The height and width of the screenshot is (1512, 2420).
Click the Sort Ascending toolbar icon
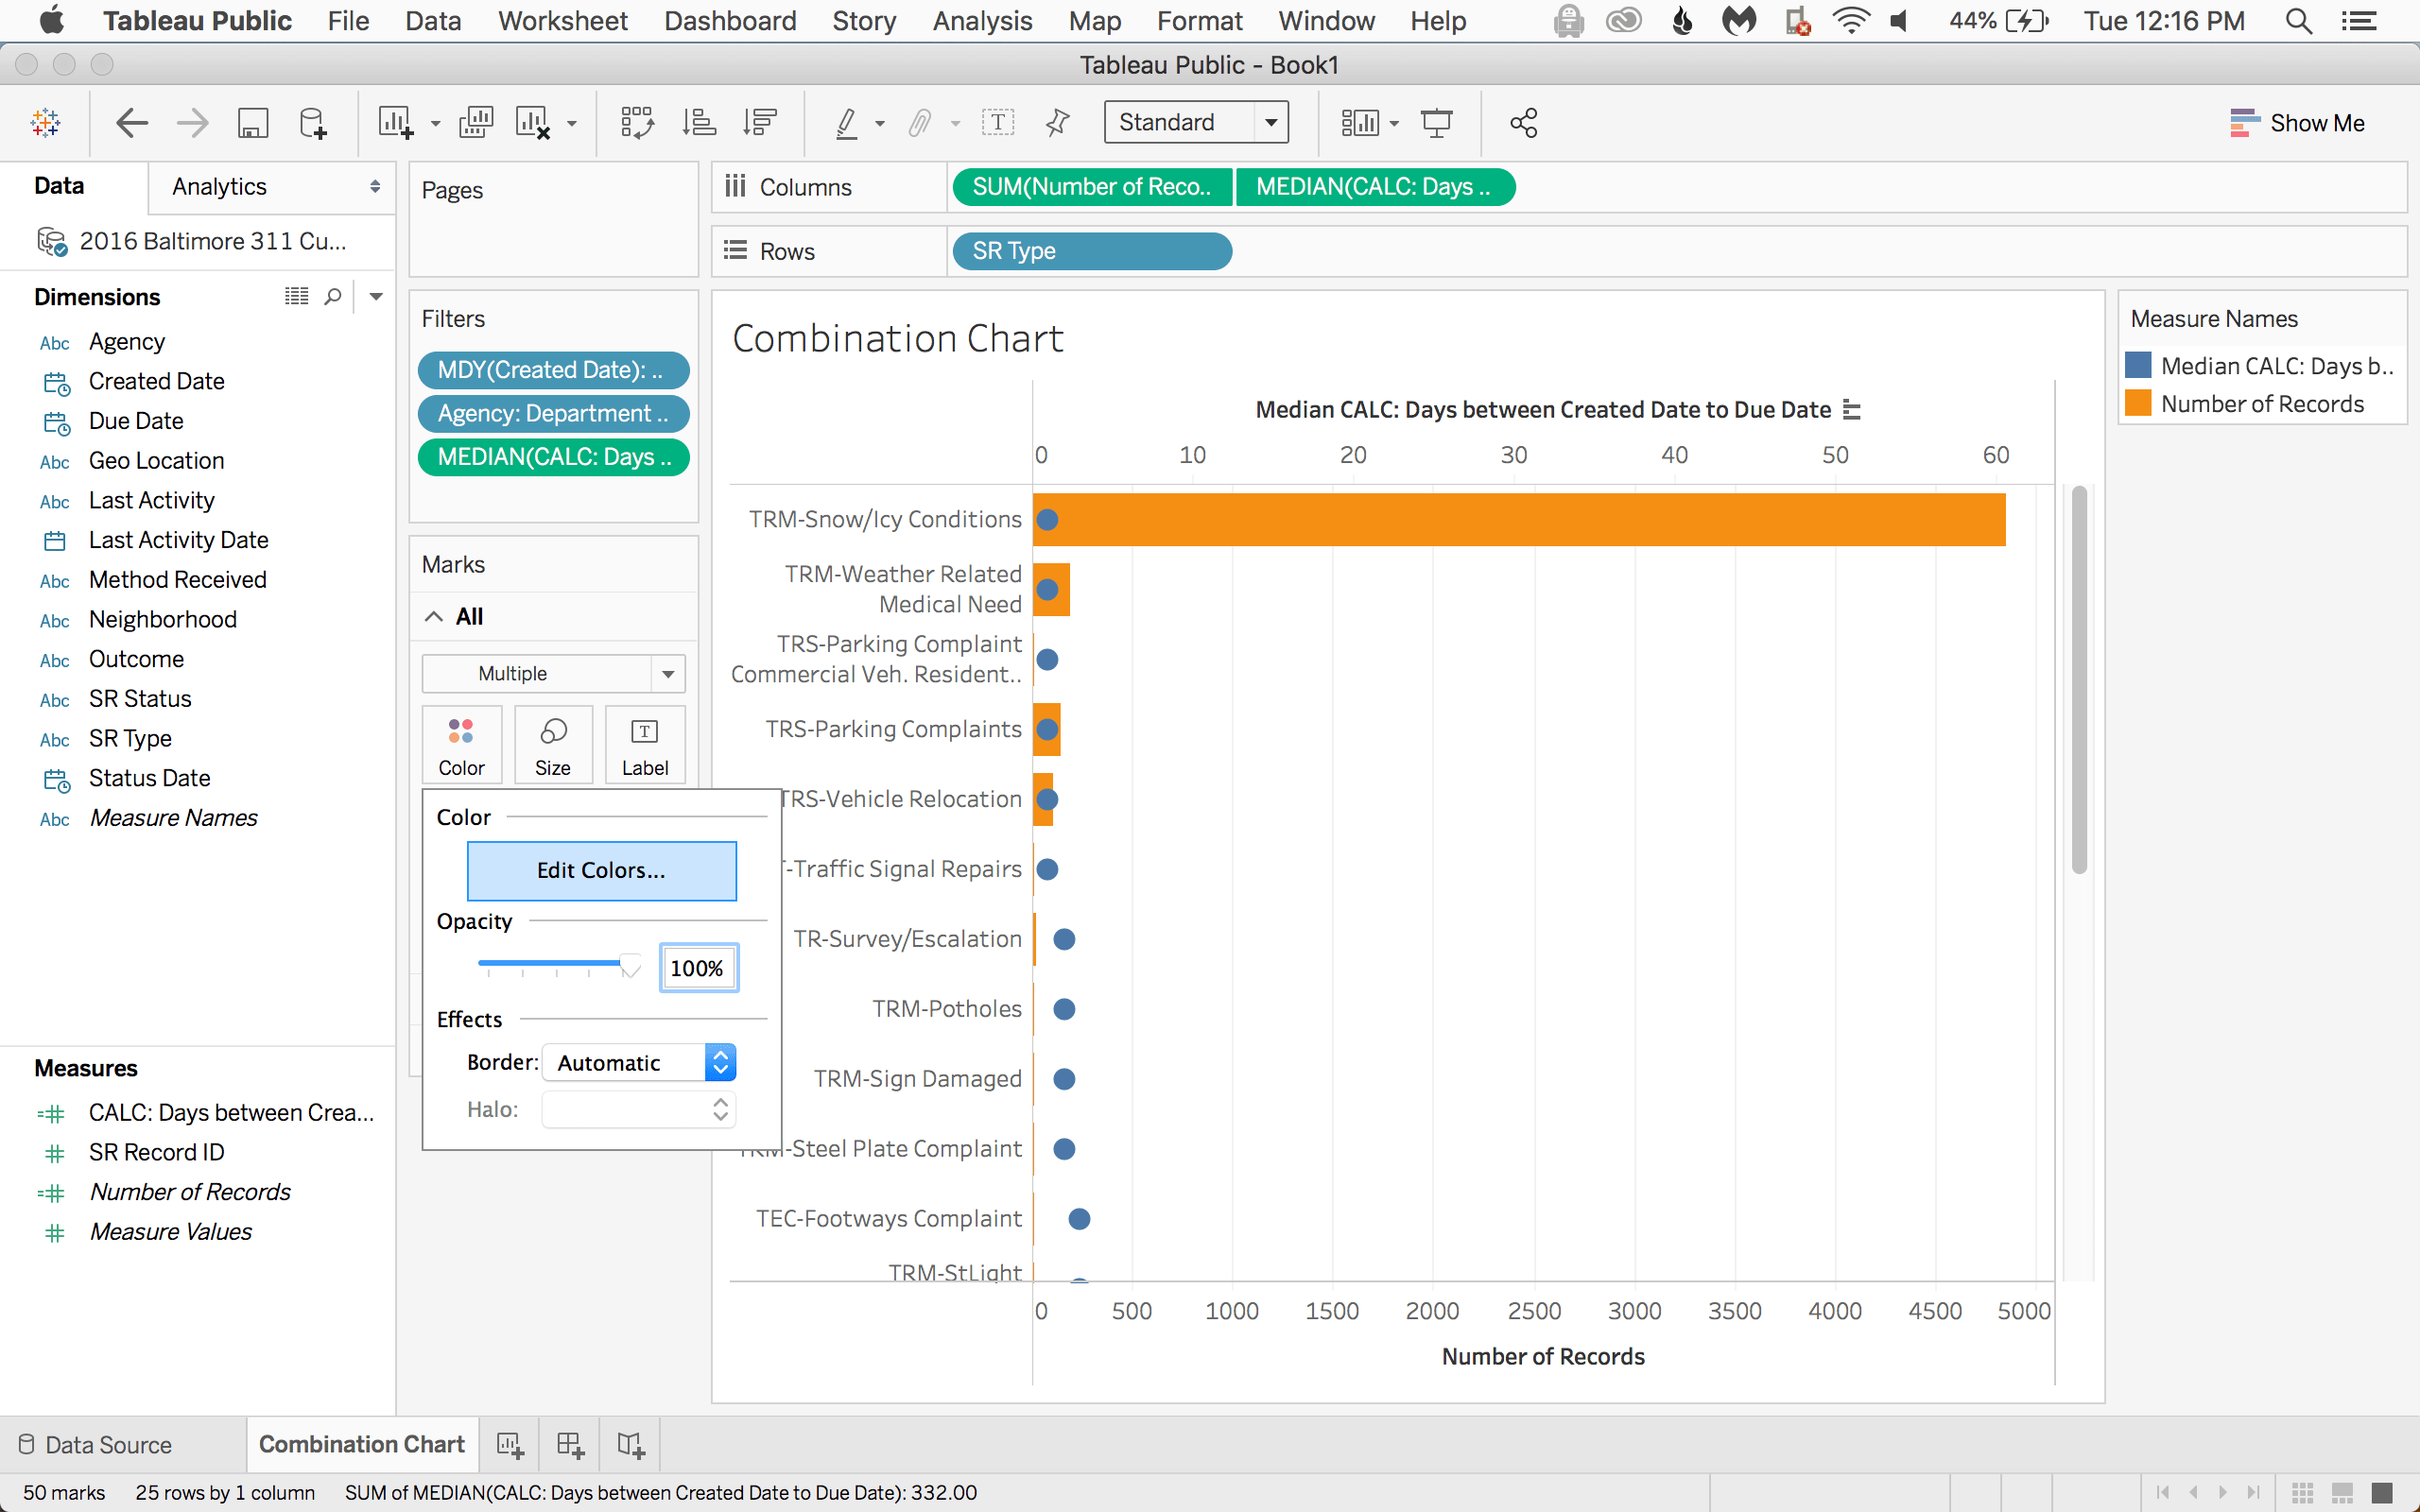click(x=699, y=123)
